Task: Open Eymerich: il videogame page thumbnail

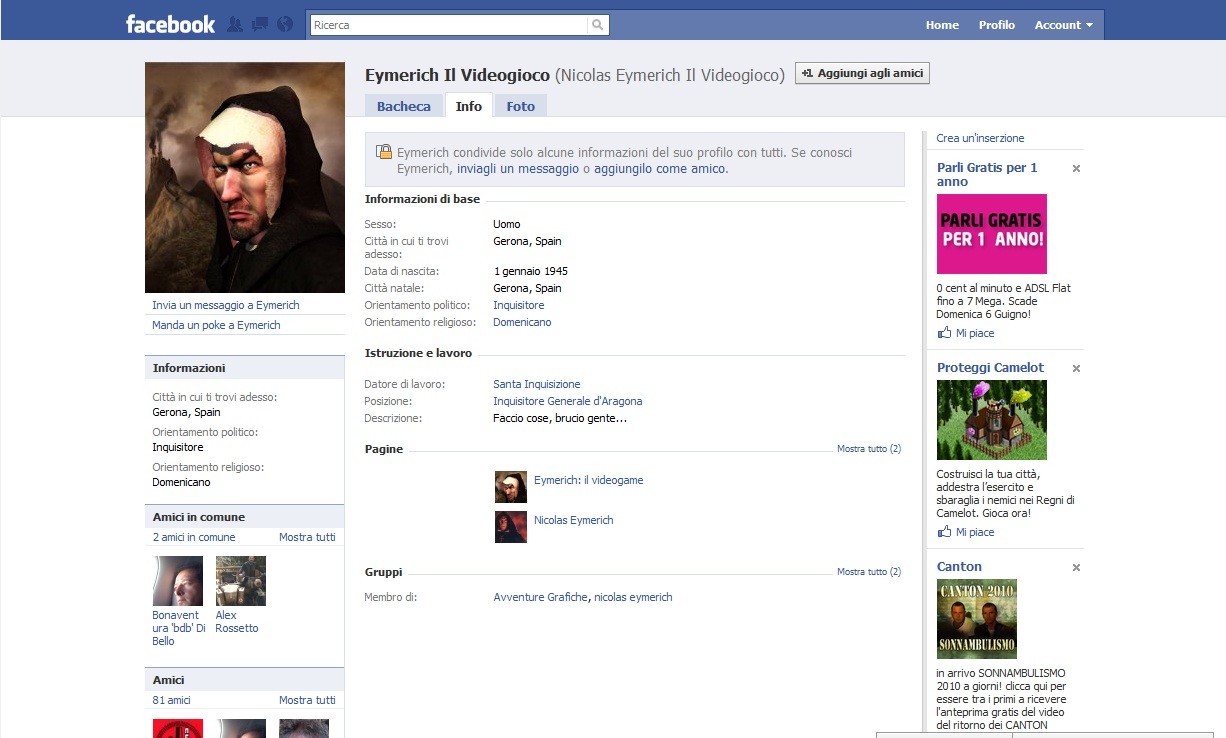Action: tap(511, 487)
